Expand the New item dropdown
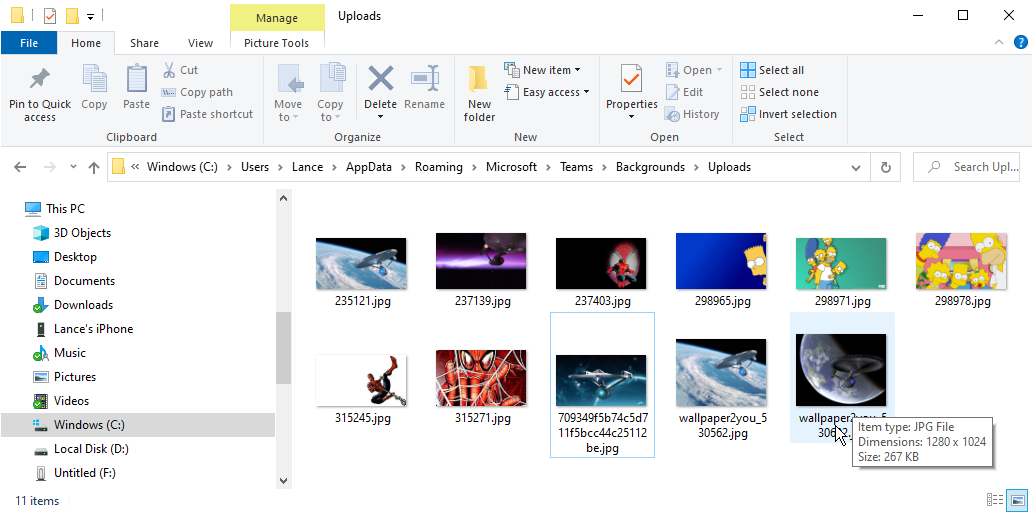The height and width of the screenshot is (513, 1033). click(x=578, y=70)
